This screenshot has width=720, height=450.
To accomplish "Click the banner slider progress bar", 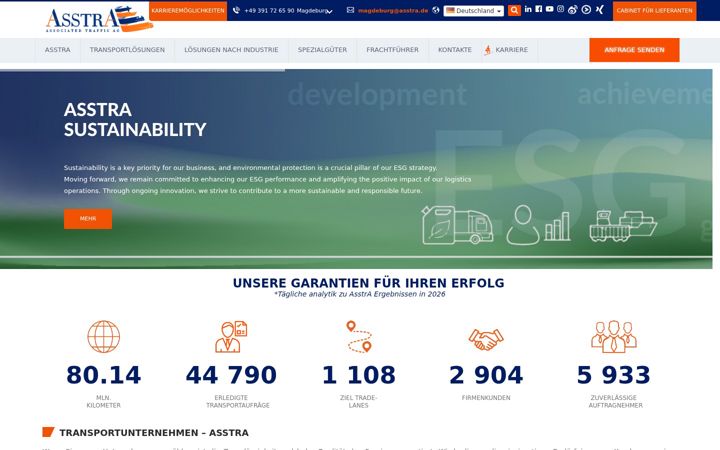I will [142, 70].
